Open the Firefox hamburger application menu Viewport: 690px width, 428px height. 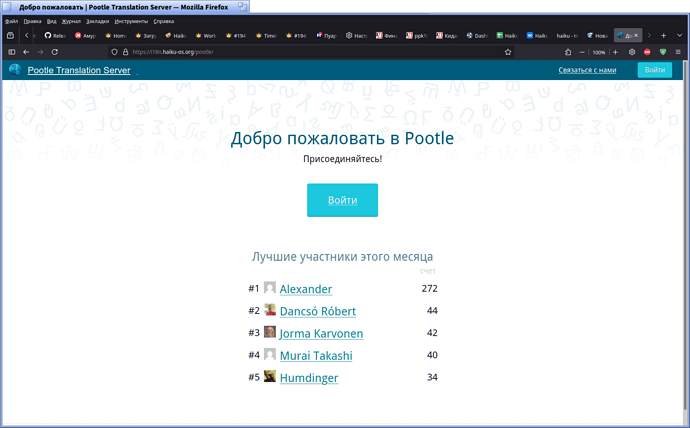click(x=679, y=52)
